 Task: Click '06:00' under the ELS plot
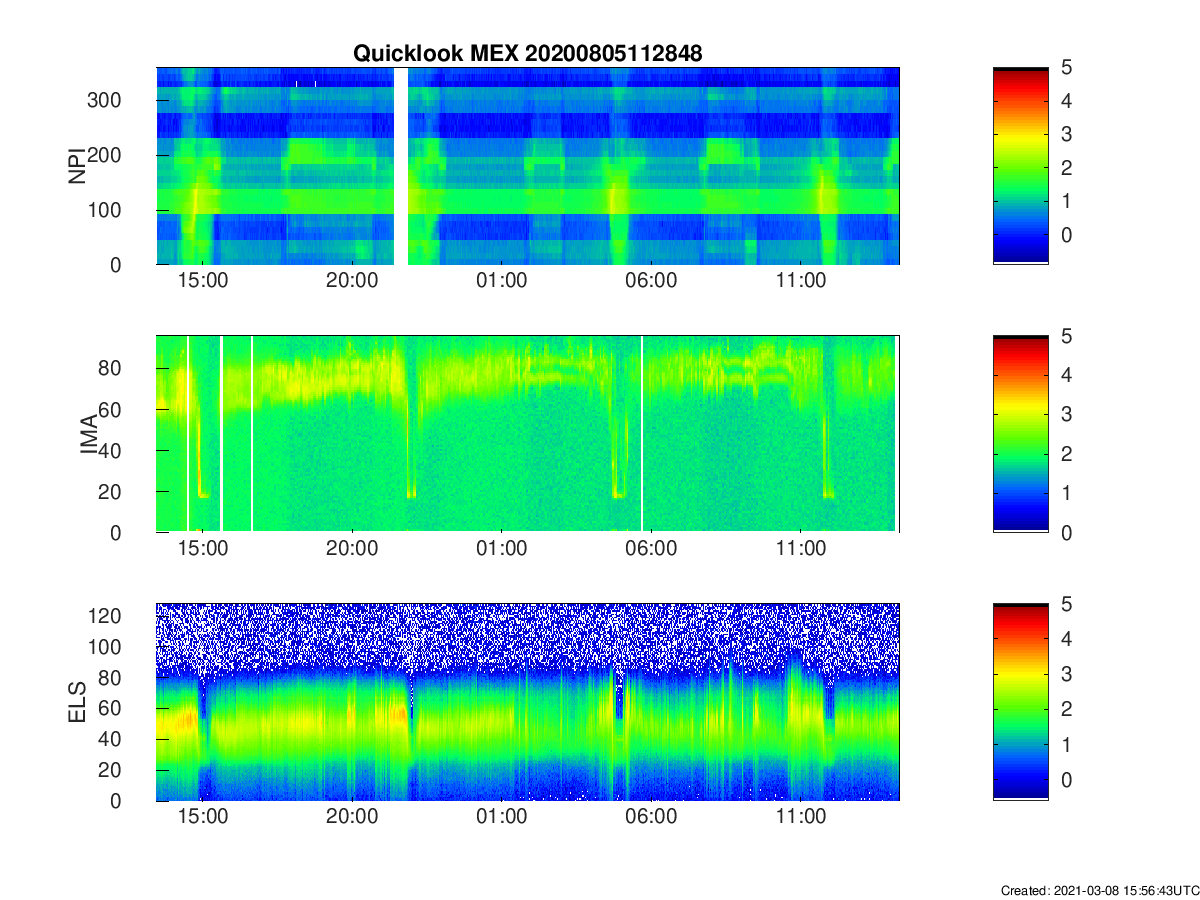650,817
